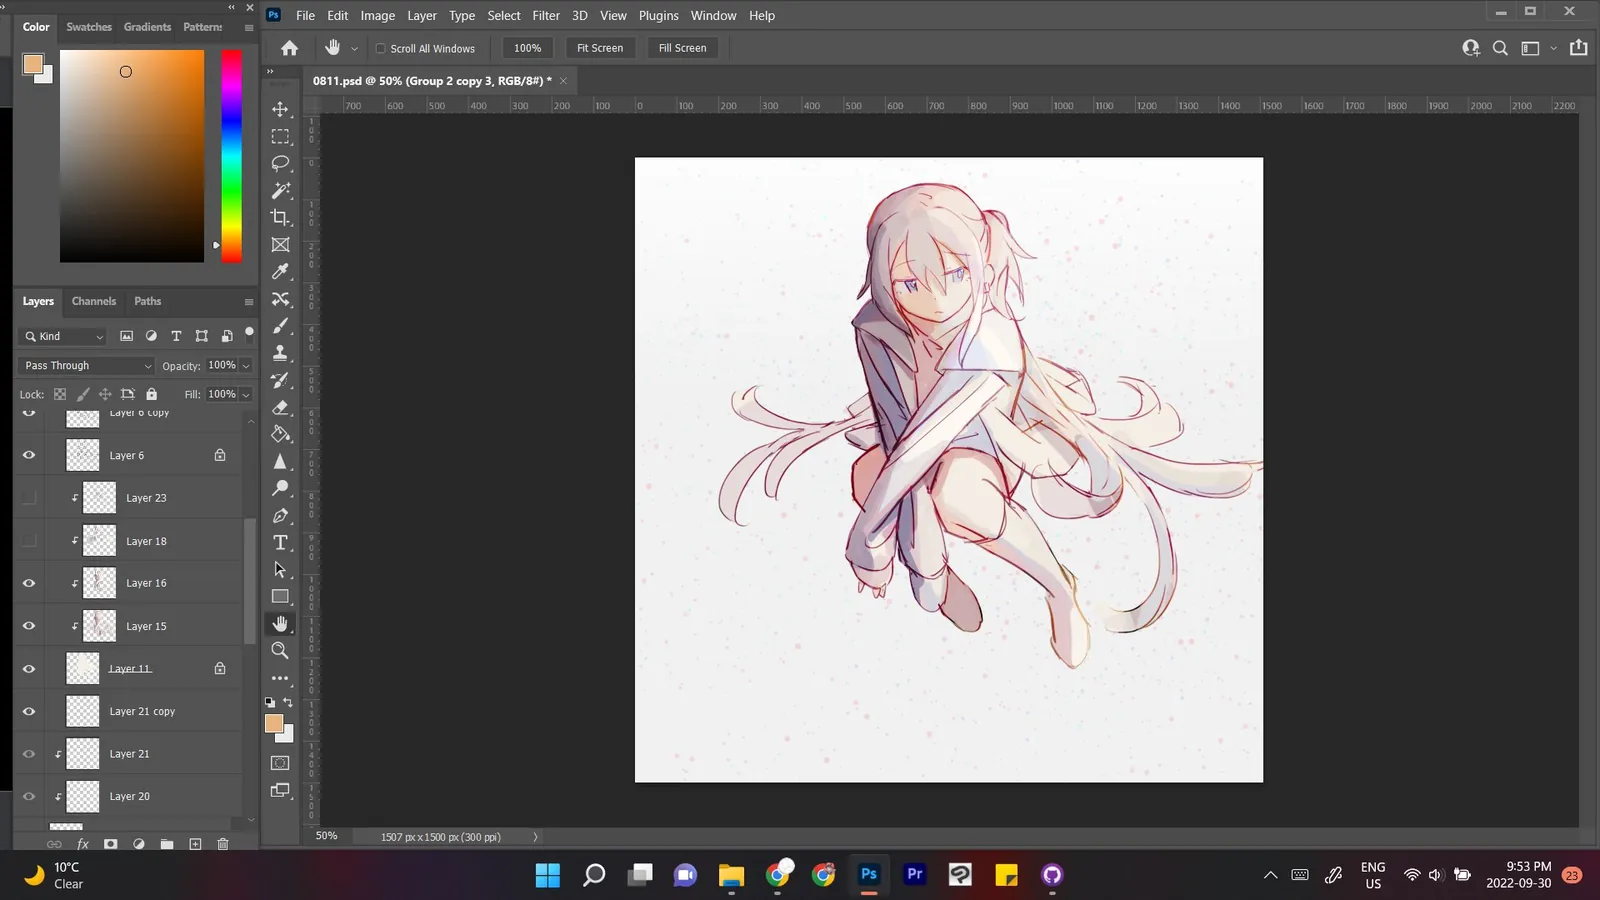1600x900 pixels.
Task: Select the Eyedropper tool
Action: [x=280, y=271]
